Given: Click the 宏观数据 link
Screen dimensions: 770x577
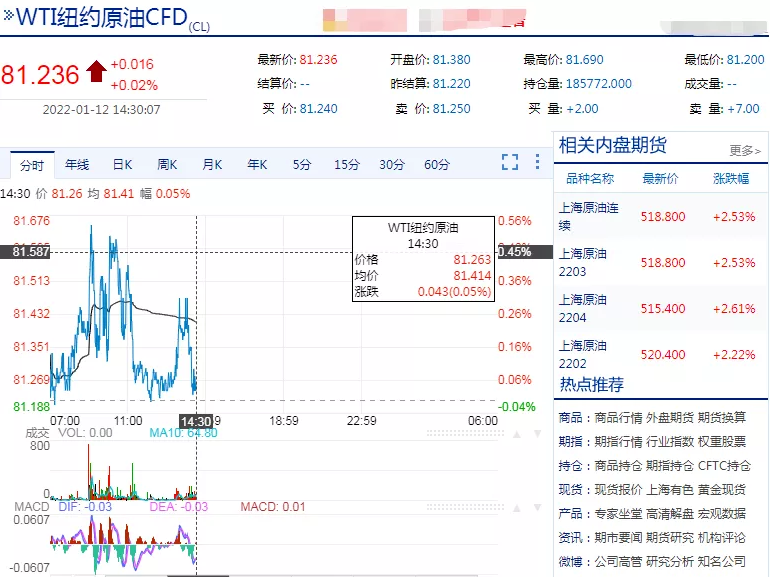Looking at the screenshot, I should [722, 514].
